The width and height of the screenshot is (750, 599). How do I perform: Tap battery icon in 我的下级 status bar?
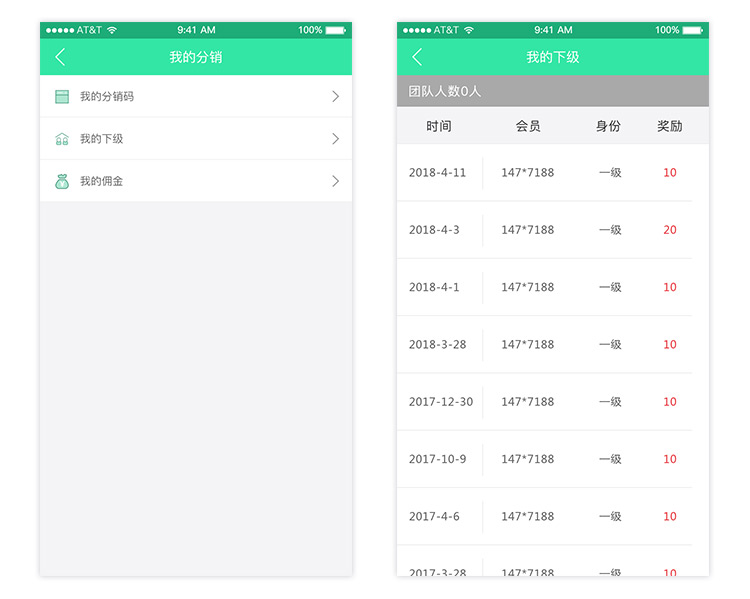(x=692, y=30)
